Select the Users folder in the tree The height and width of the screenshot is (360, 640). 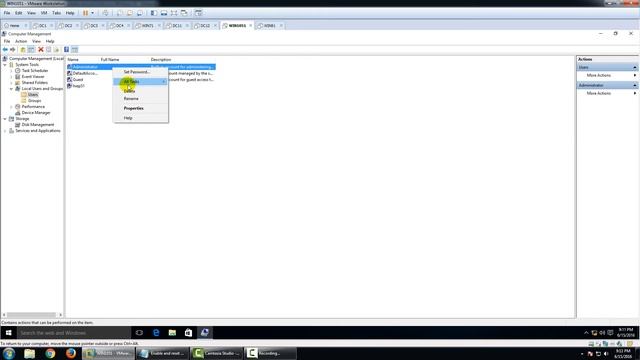tap(33, 95)
